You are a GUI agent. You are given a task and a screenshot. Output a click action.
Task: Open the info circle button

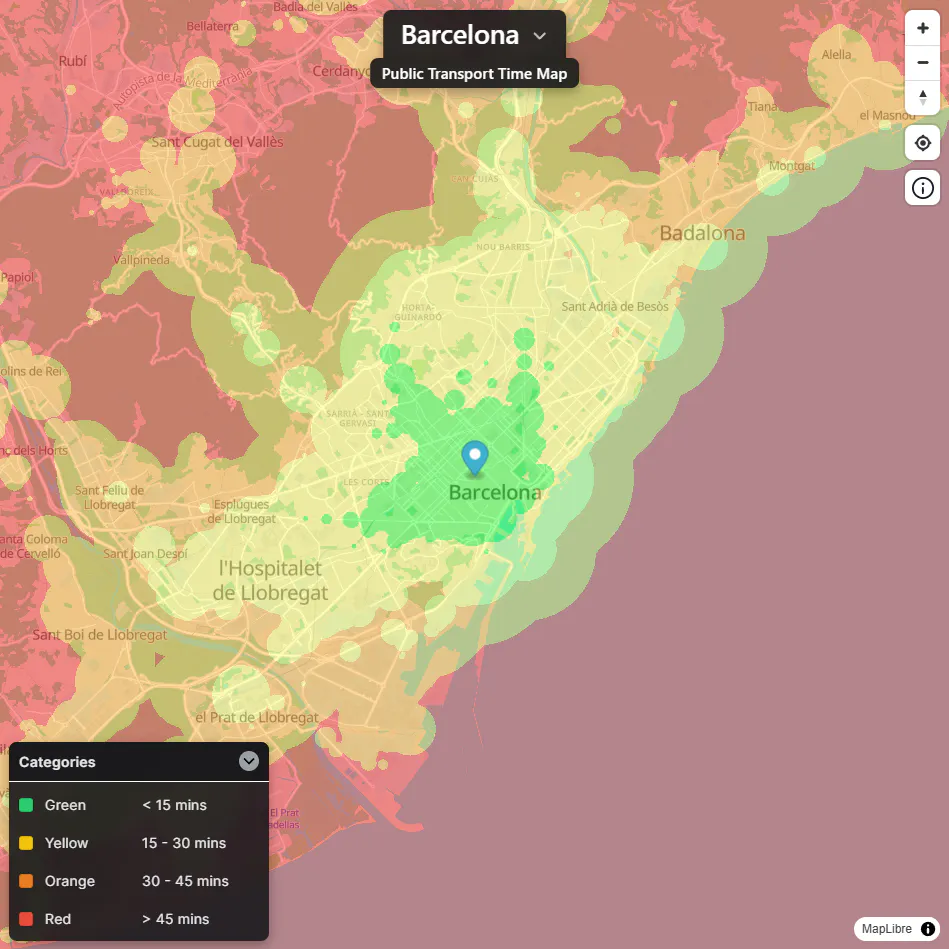coord(922,188)
